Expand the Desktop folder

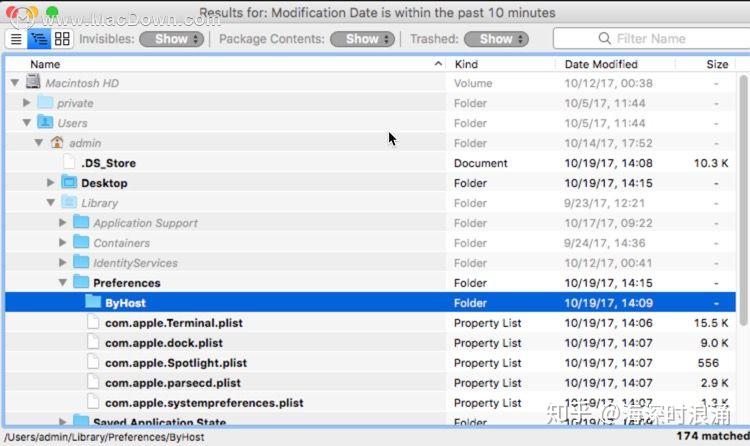point(50,182)
